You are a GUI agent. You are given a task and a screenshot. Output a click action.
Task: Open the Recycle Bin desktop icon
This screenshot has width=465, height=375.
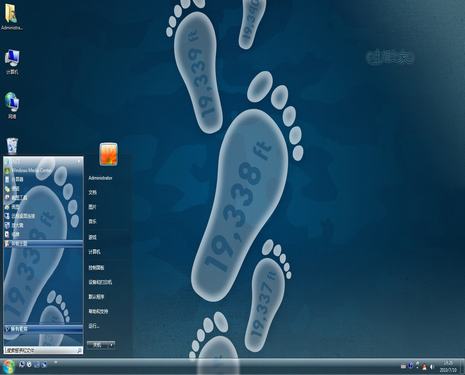(12, 146)
